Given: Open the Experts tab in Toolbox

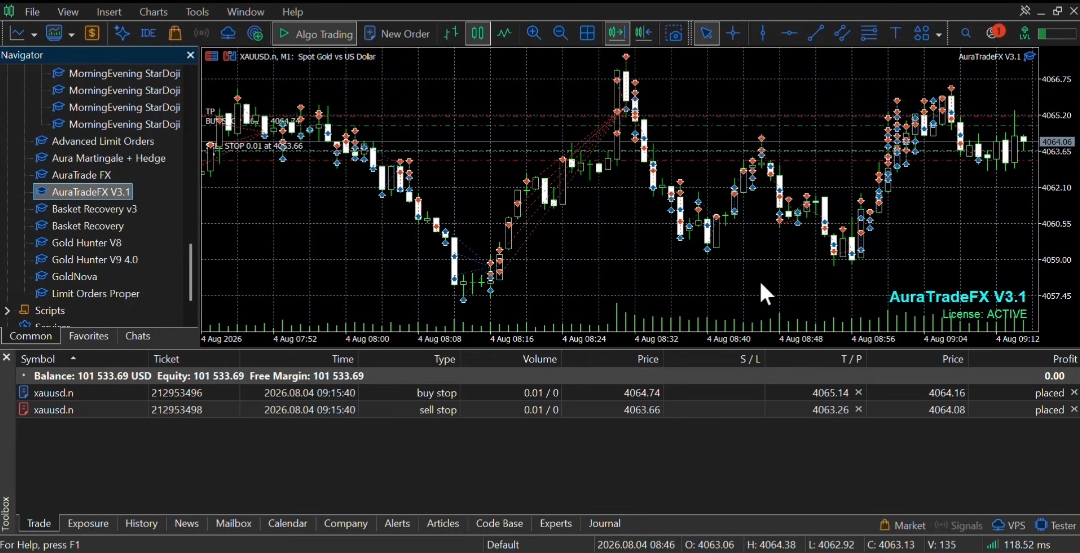Looking at the screenshot, I should click(556, 523).
